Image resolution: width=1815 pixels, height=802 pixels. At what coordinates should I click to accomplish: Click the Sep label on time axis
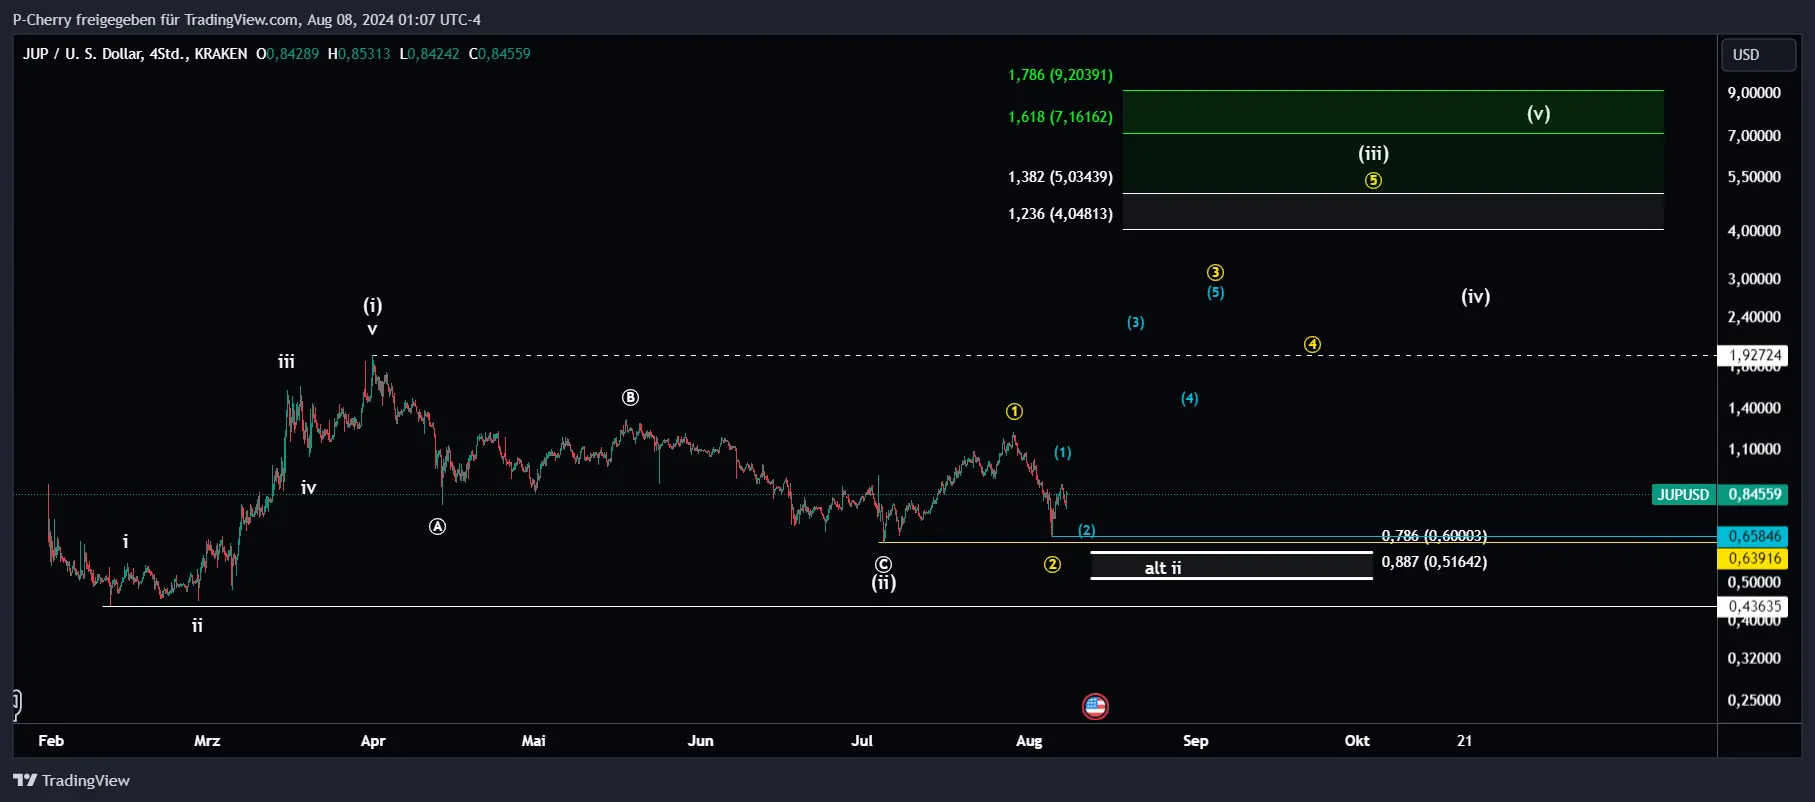pyautogui.click(x=1195, y=741)
